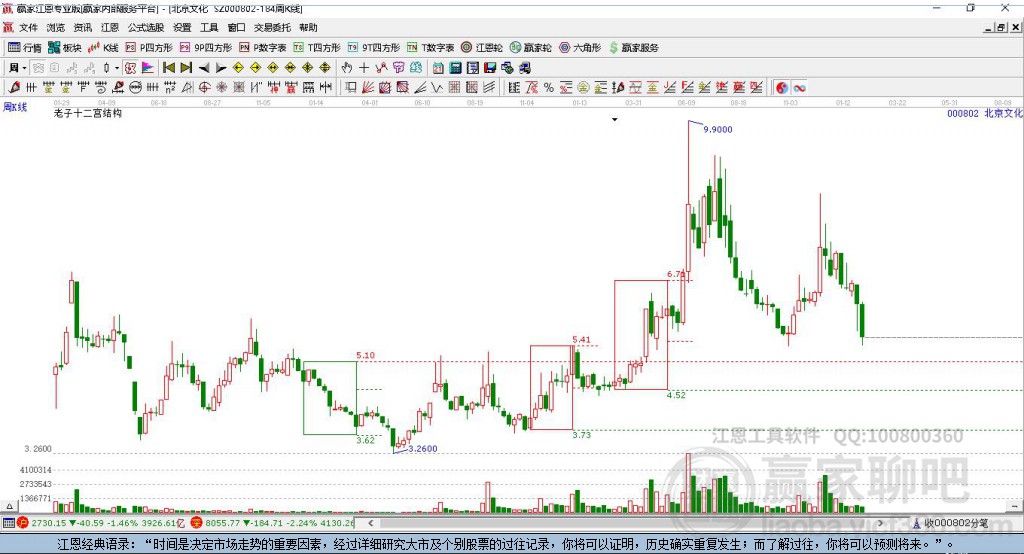Step chart right with the black right arrow
This screenshot has width=1024, height=554.
click(221, 68)
